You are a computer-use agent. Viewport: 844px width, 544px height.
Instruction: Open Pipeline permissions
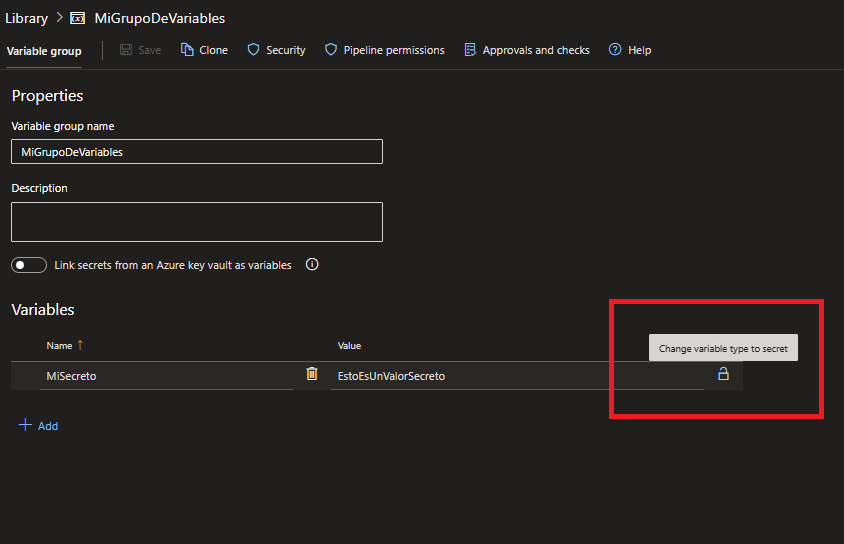(x=384, y=50)
